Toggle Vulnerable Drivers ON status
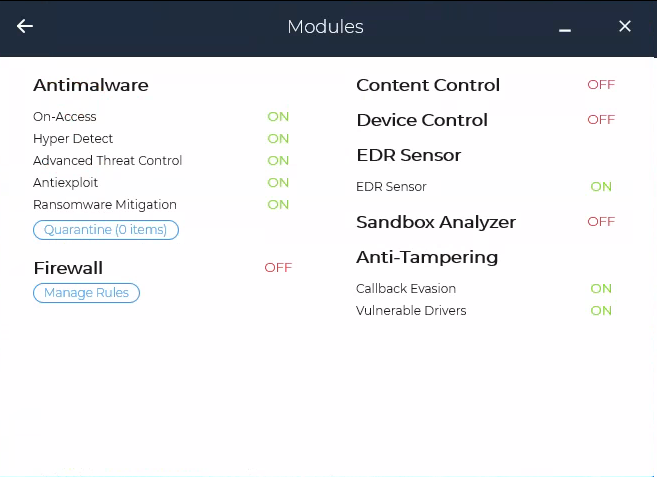657x477 pixels. (601, 311)
